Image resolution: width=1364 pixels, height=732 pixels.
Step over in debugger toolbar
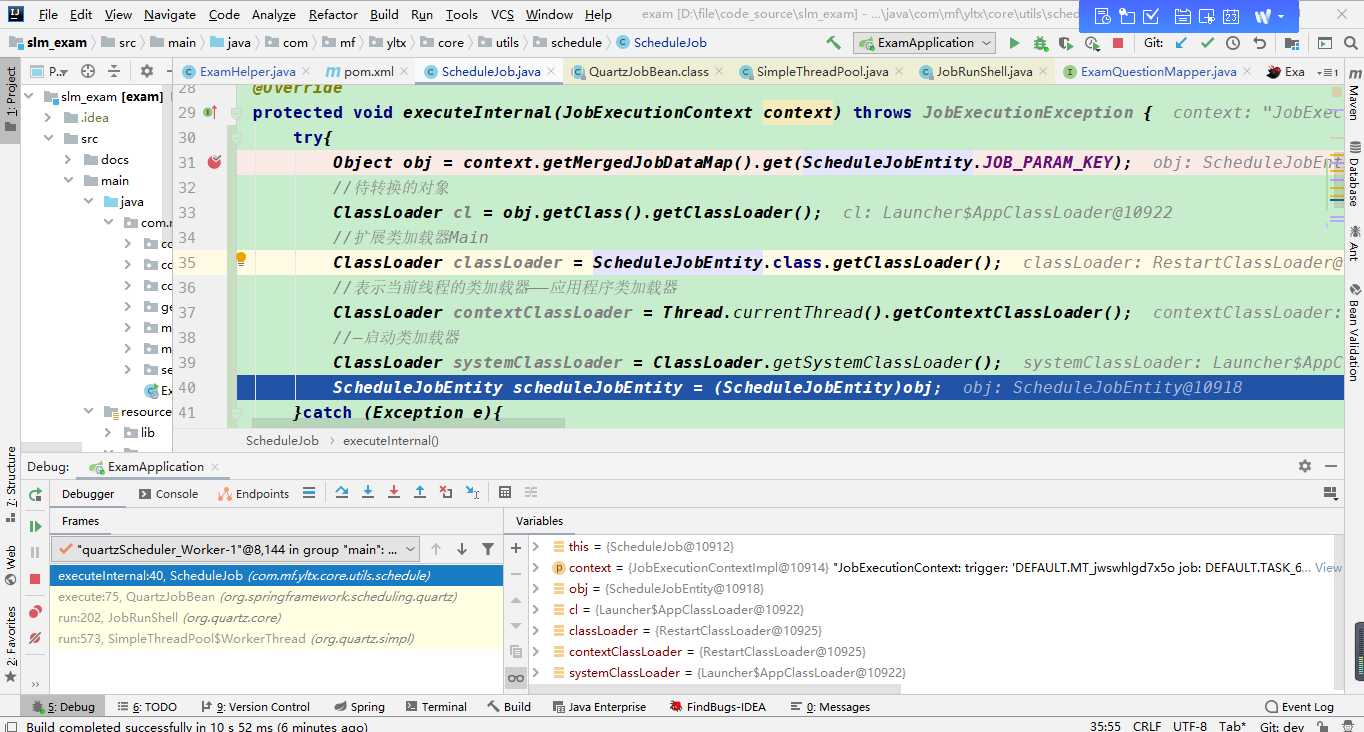(342, 492)
